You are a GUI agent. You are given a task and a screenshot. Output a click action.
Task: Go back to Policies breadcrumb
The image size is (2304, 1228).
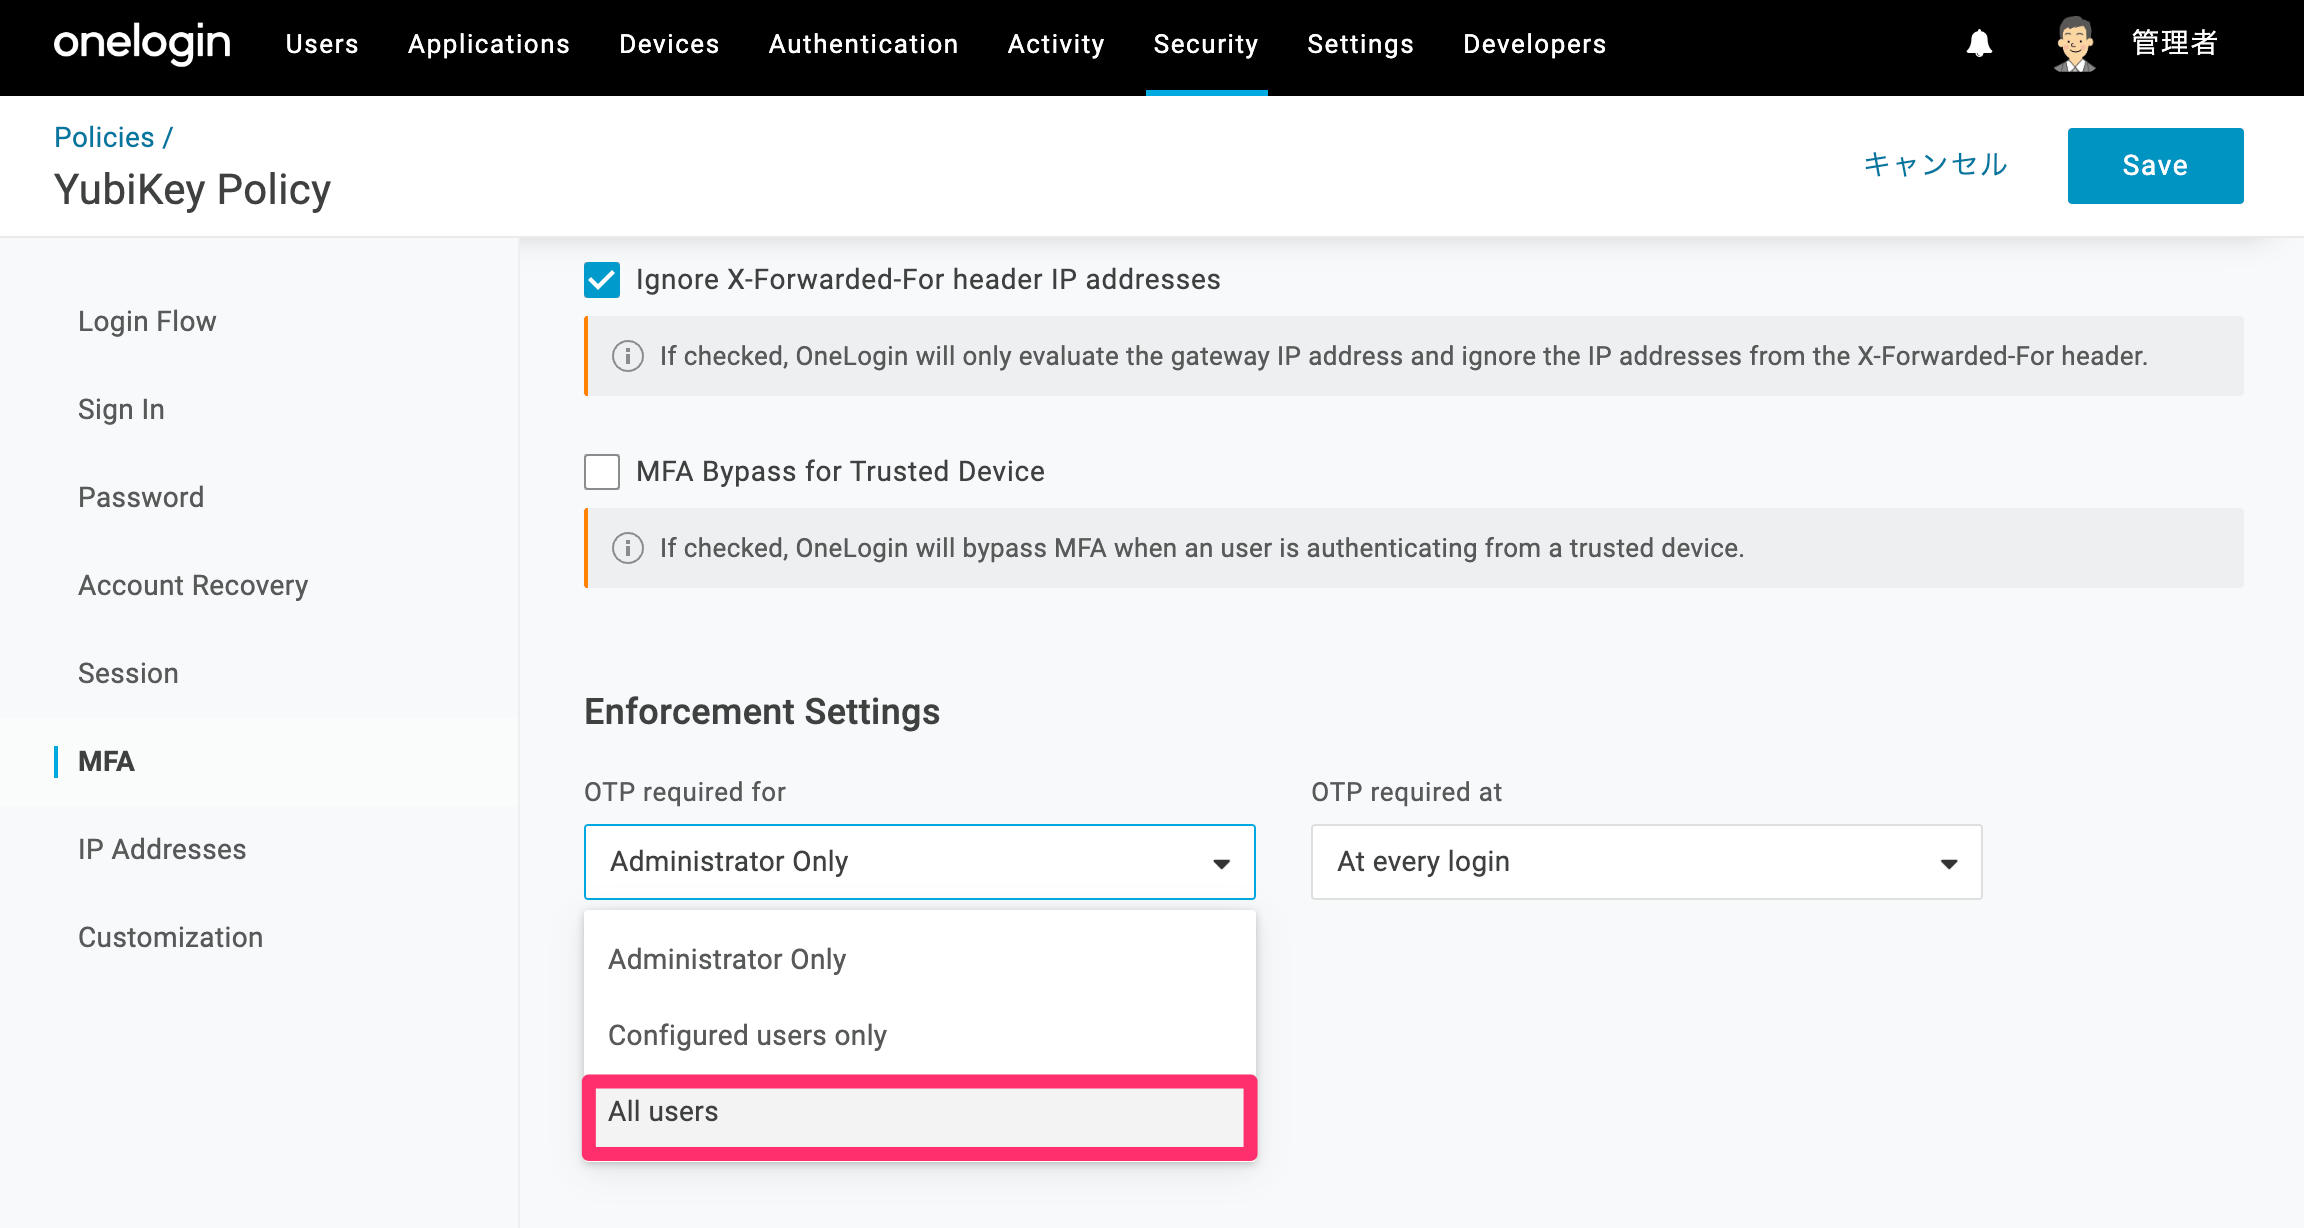pos(104,137)
